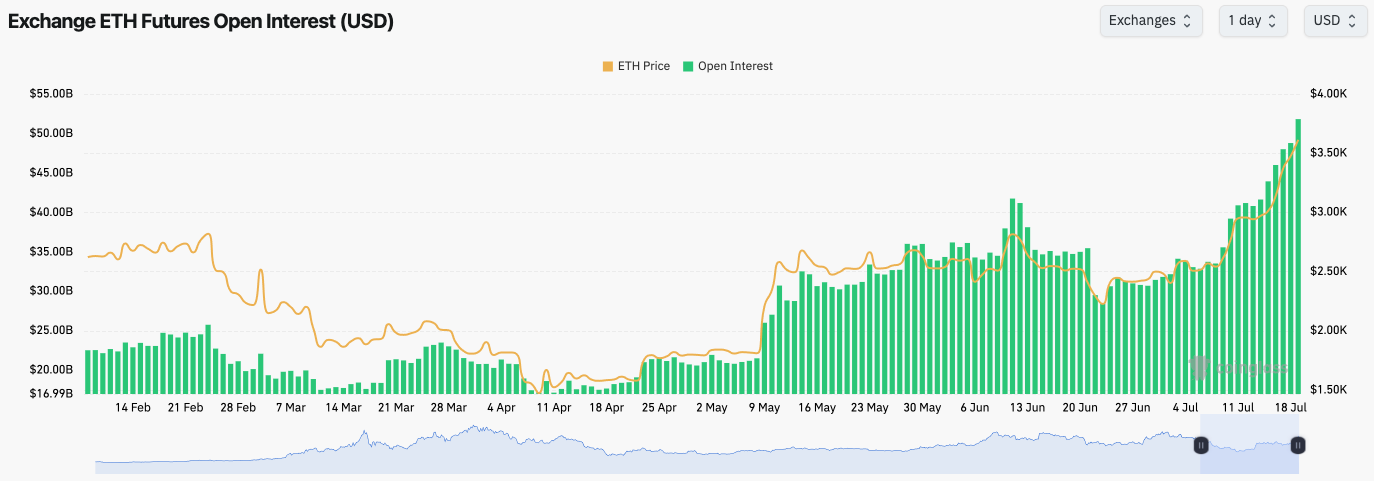The height and width of the screenshot is (481, 1374).
Task: Click the 14 Feb date label
Action: coord(133,408)
